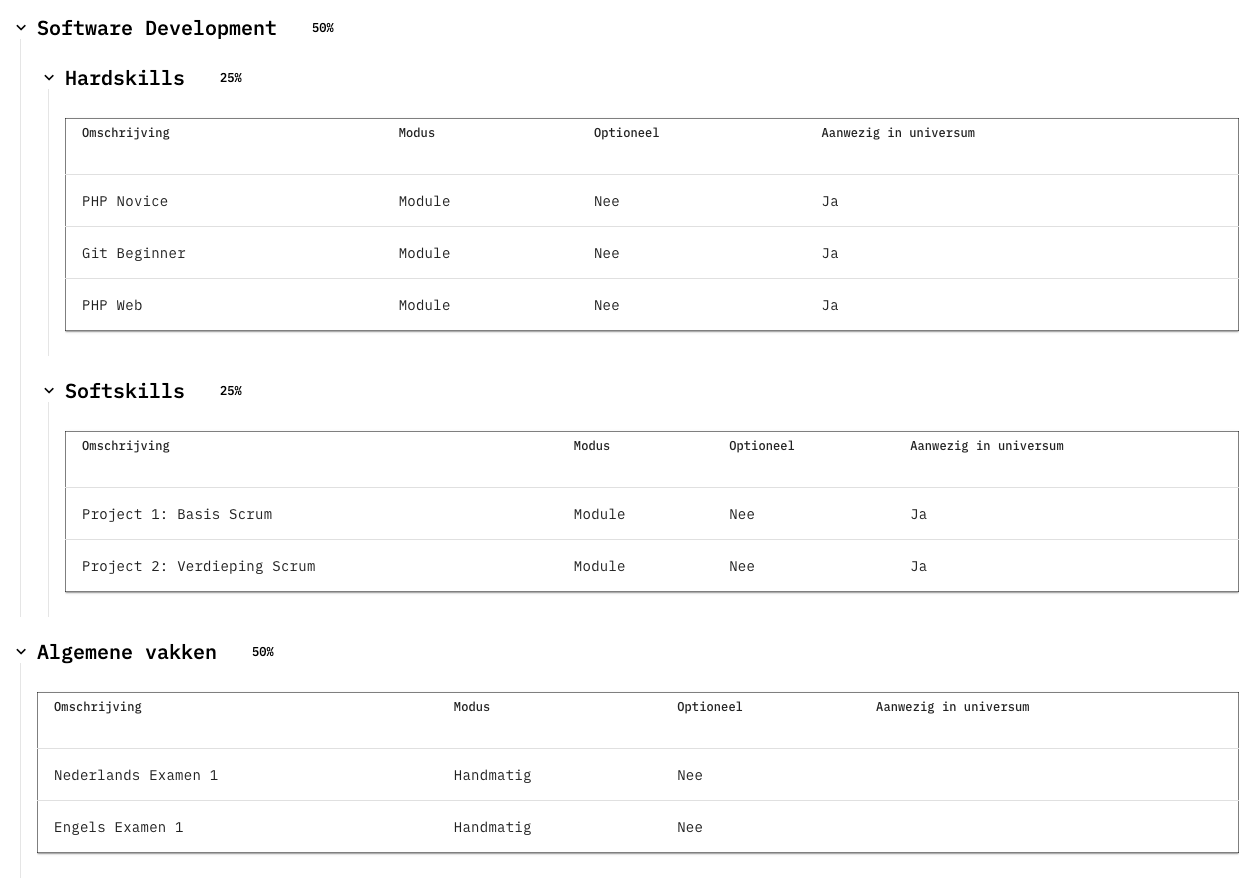This screenshot has height=880, width=1256.
Task: Click the 25% weight beside Hardskills
Action: click(231, 78)
